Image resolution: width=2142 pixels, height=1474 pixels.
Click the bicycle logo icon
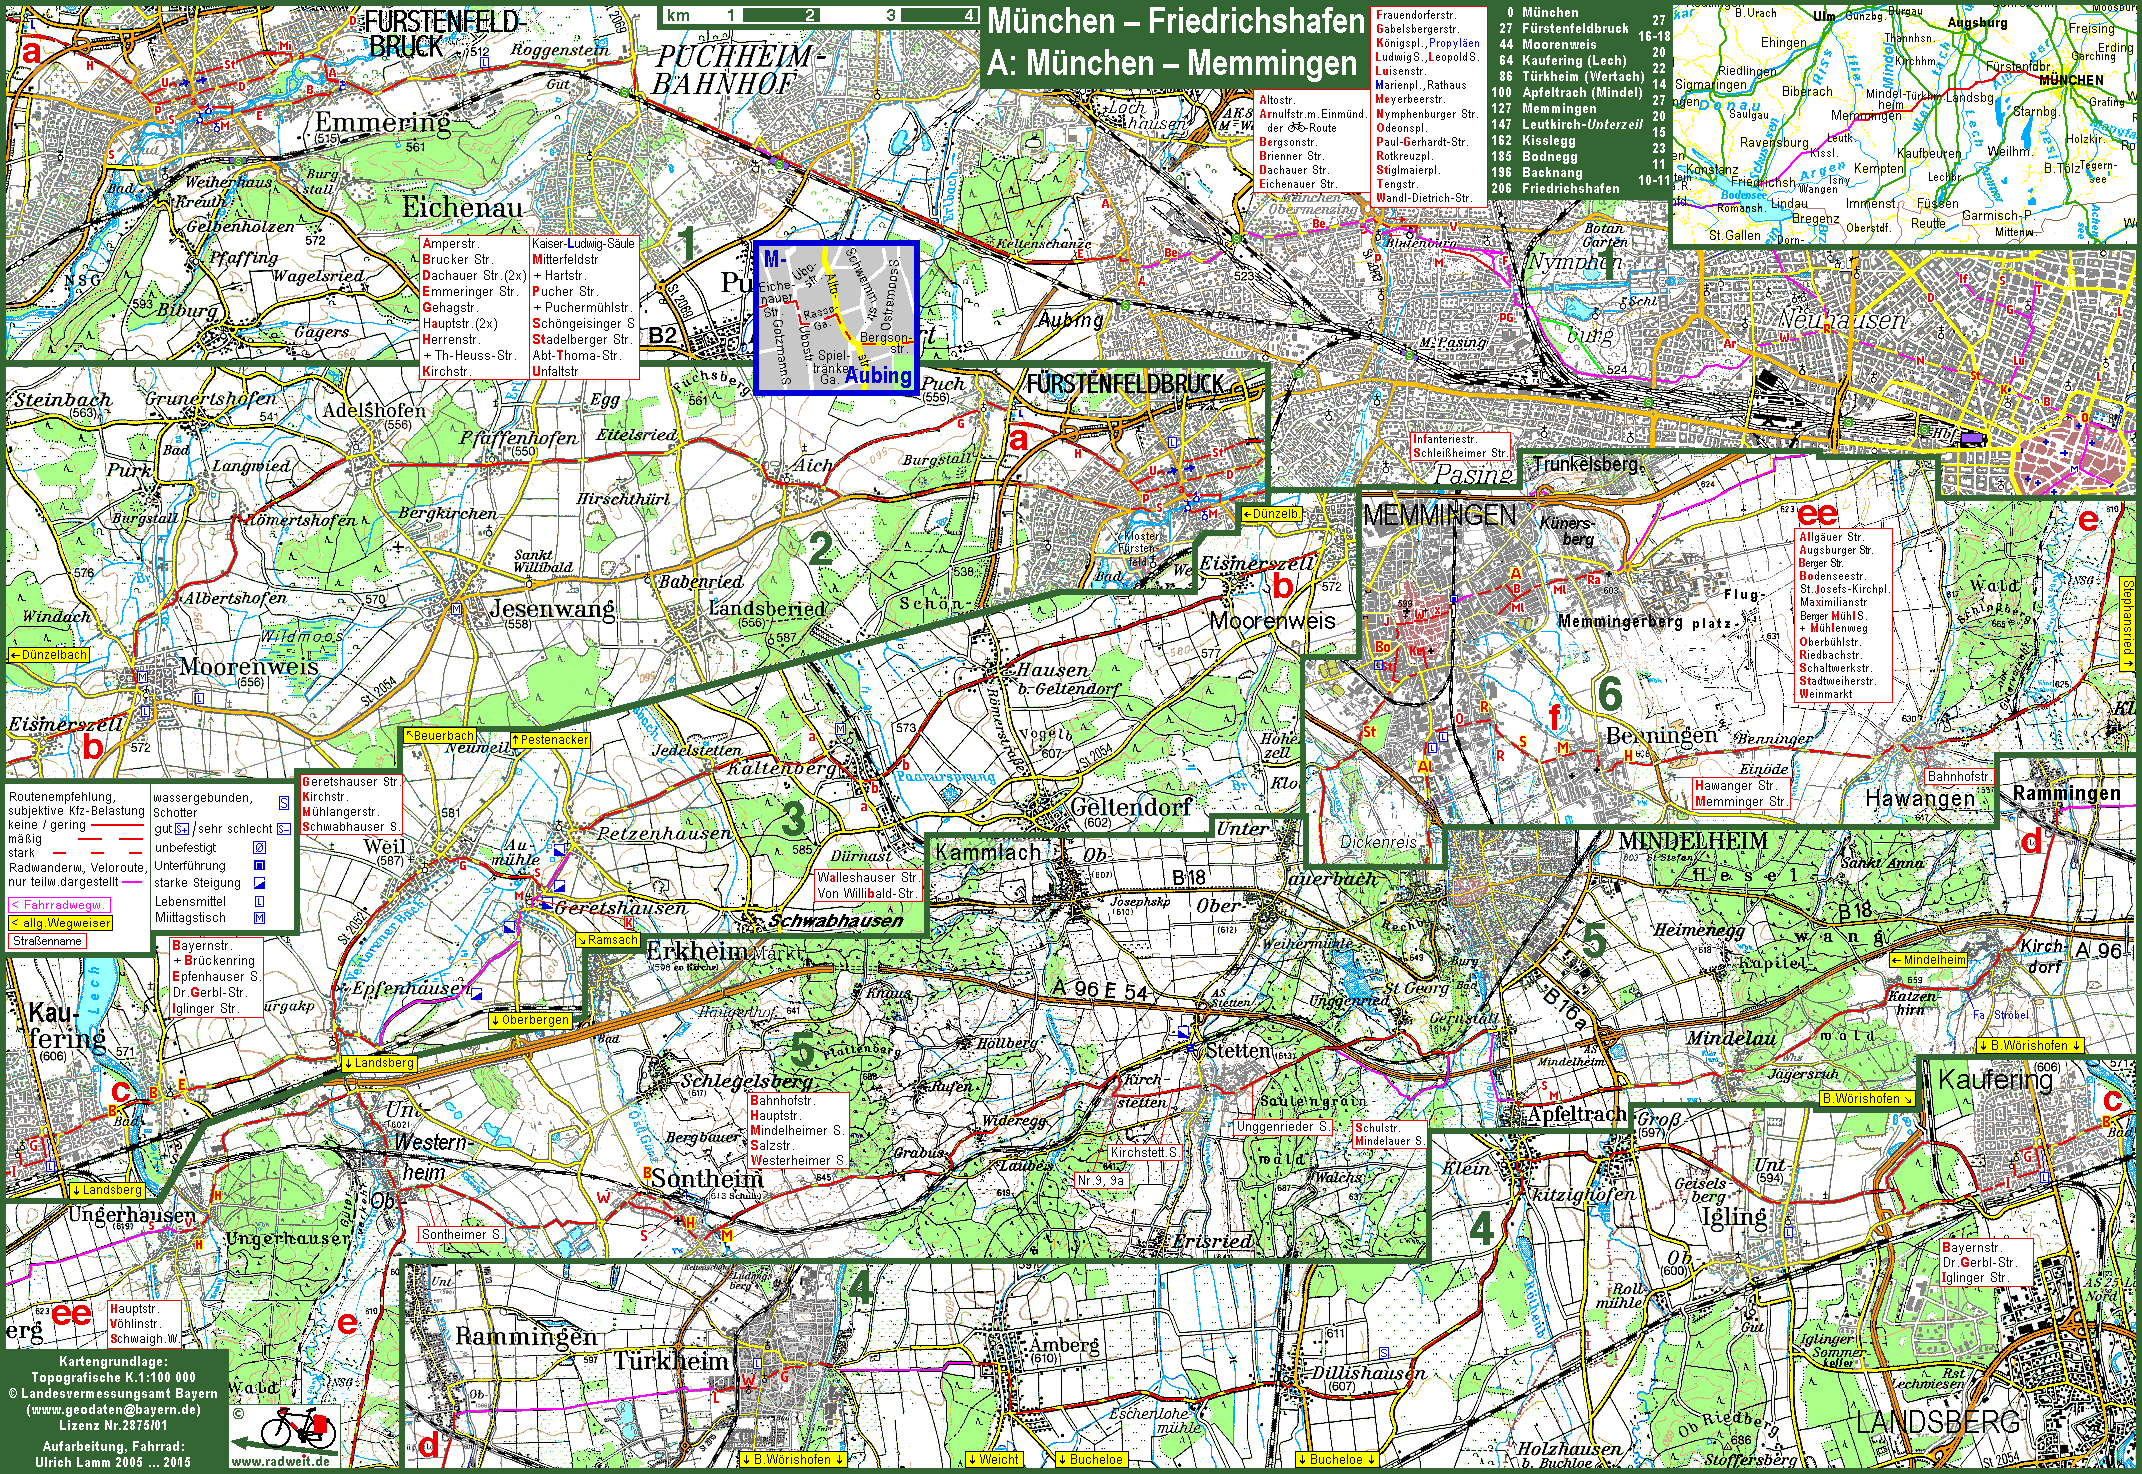[x=296, y=1428]
